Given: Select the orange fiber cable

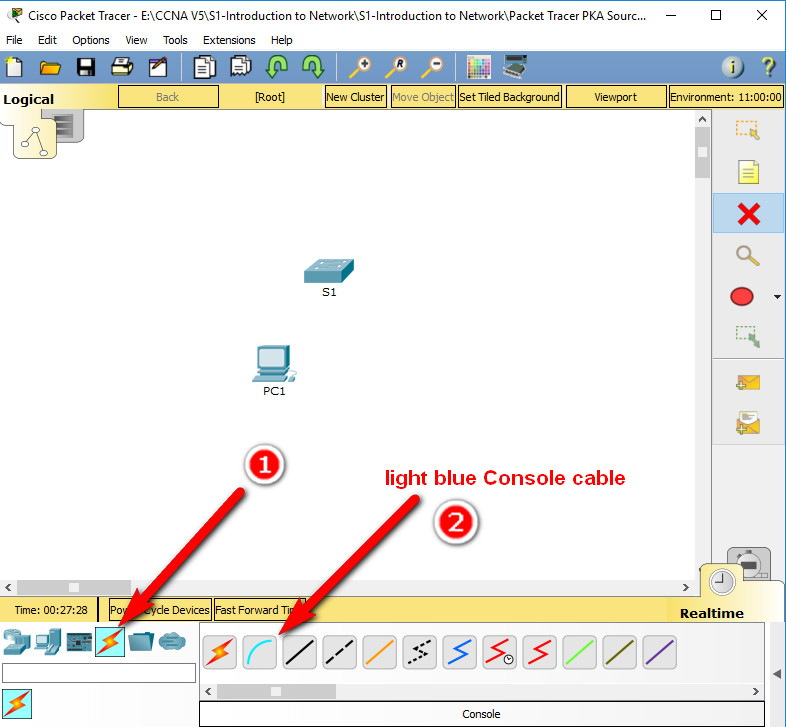Looking at the screenshot, I should pyautogui.click(x=379, y=653).
